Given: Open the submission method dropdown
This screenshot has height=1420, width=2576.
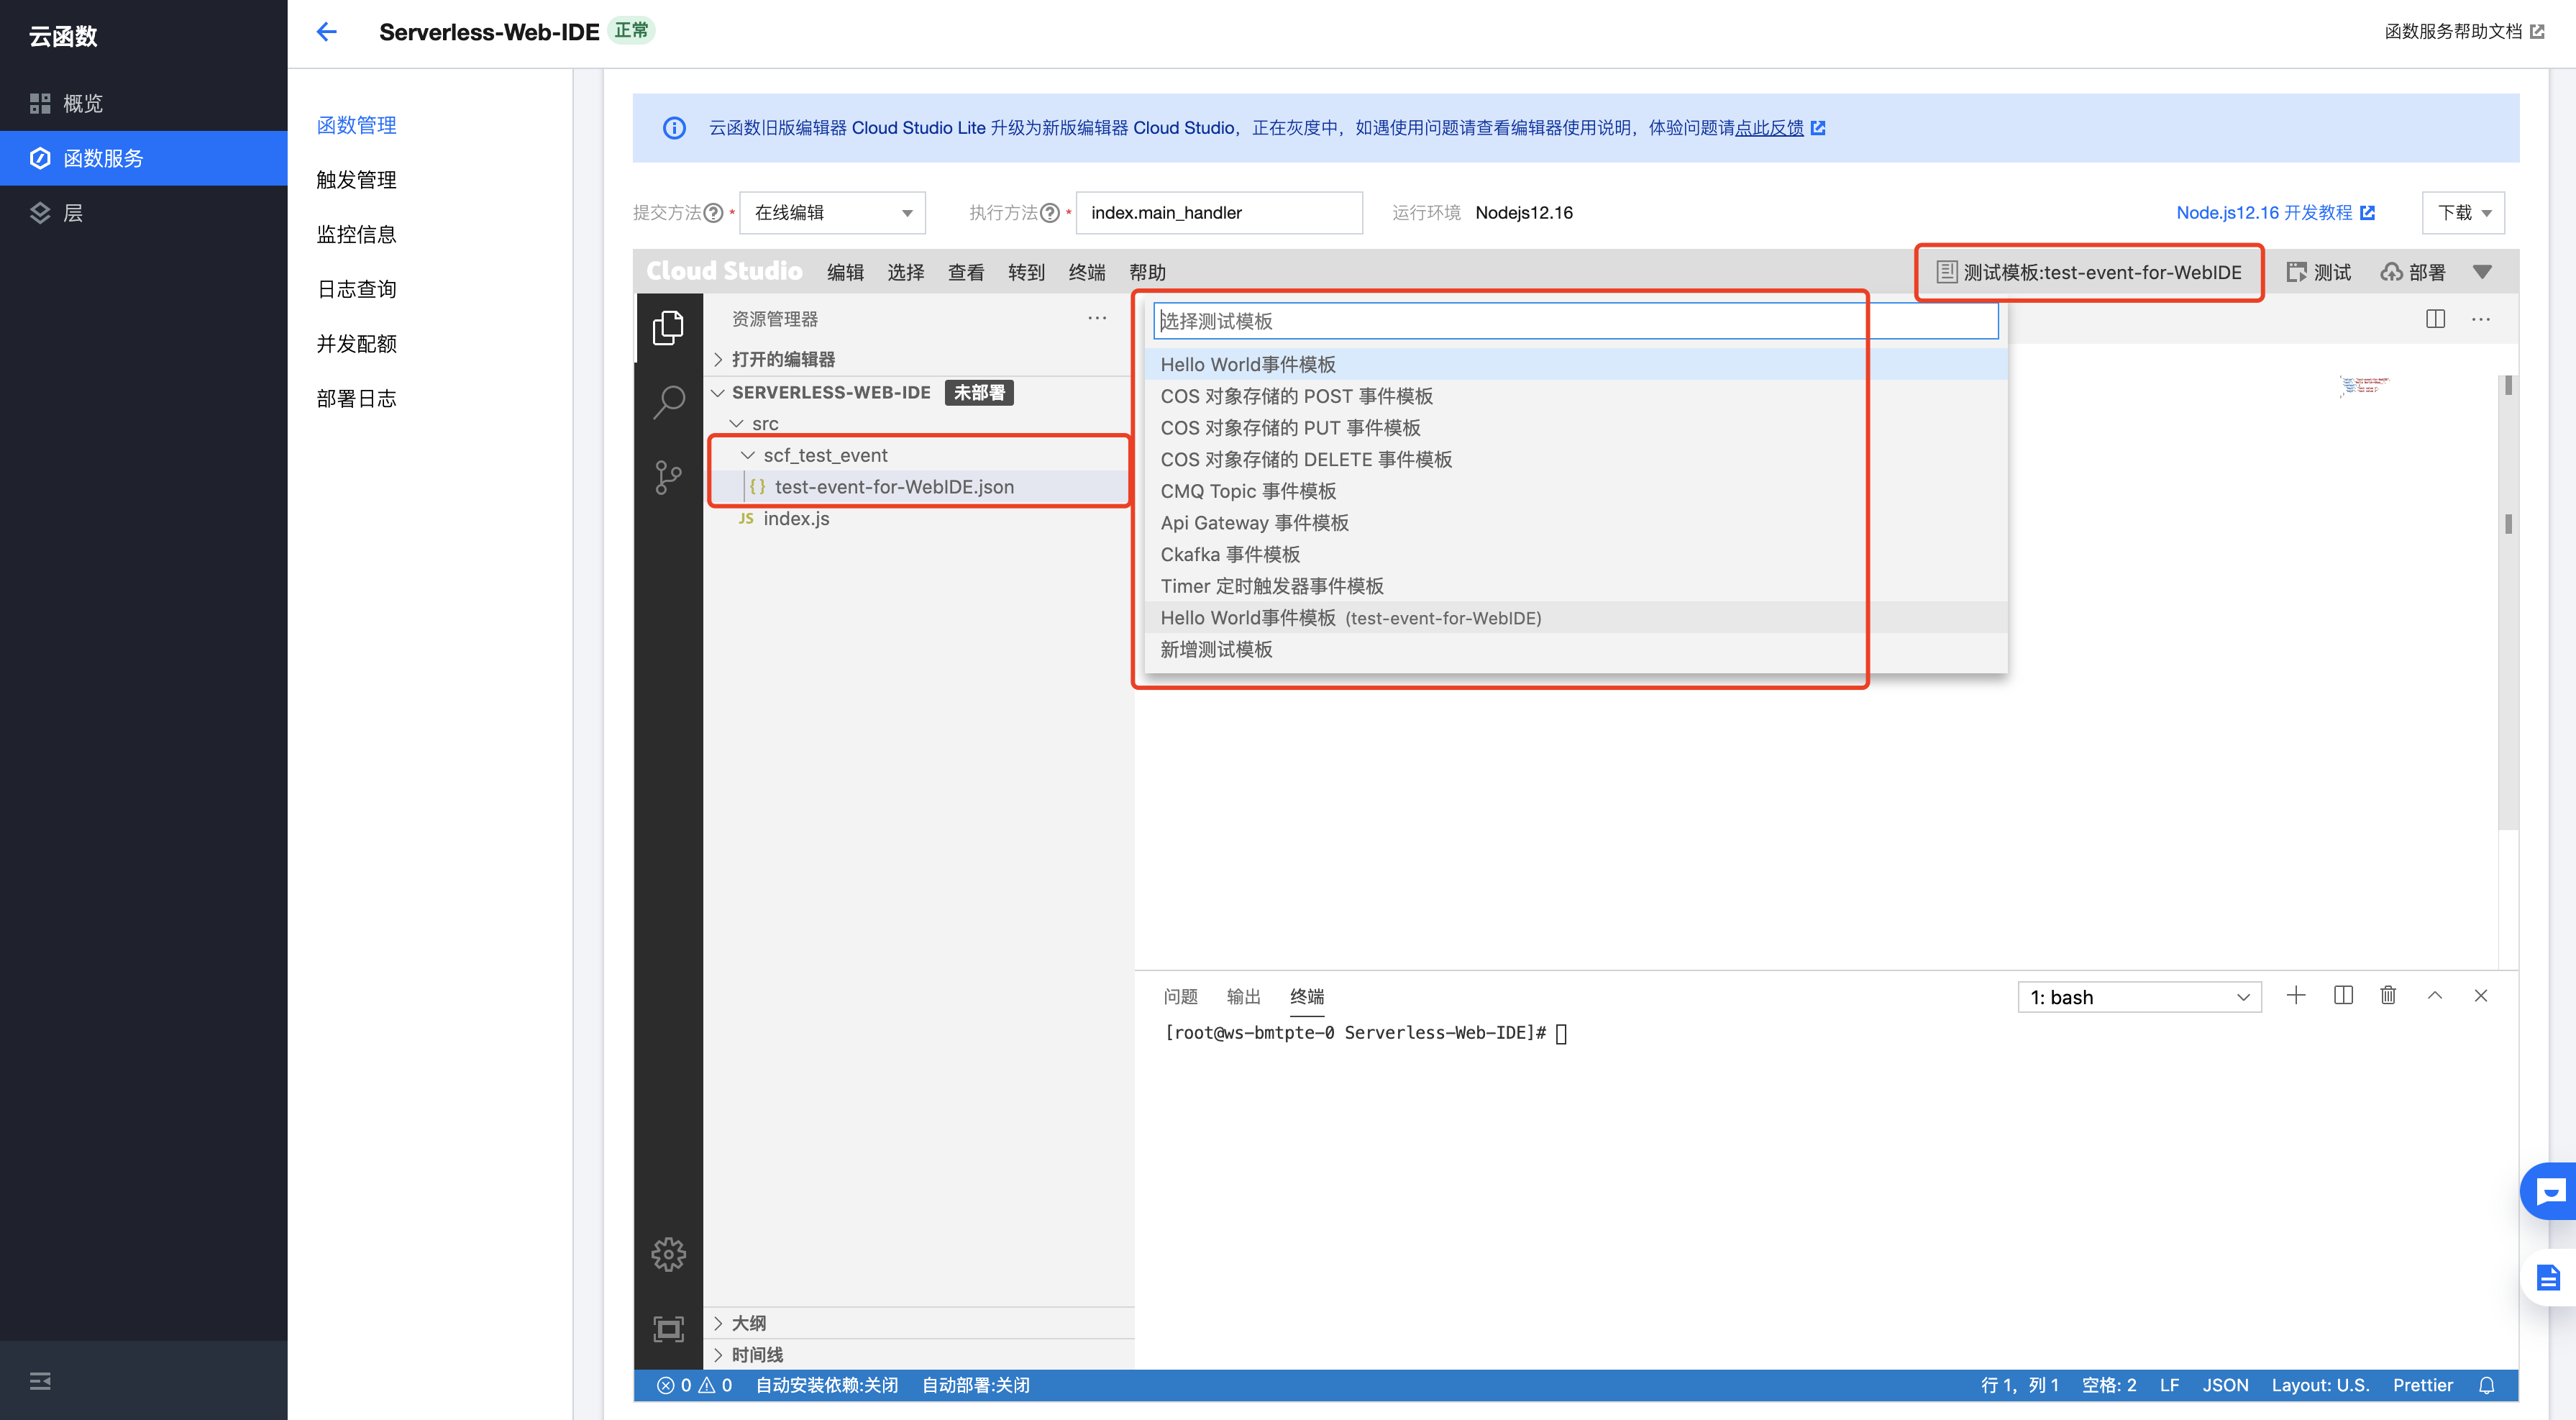Looking at the screenshot, I should tap(832, 213).
